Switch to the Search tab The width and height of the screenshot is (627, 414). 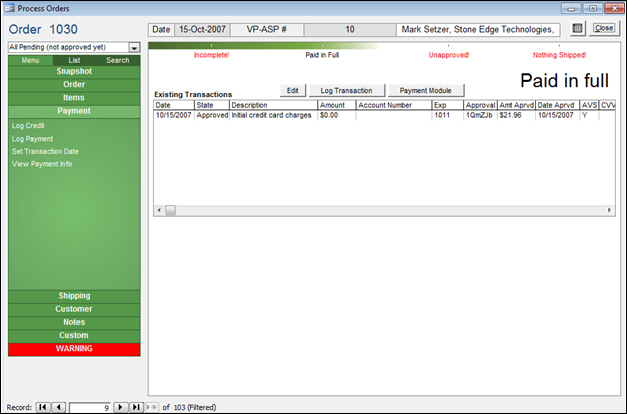(118, 60)
